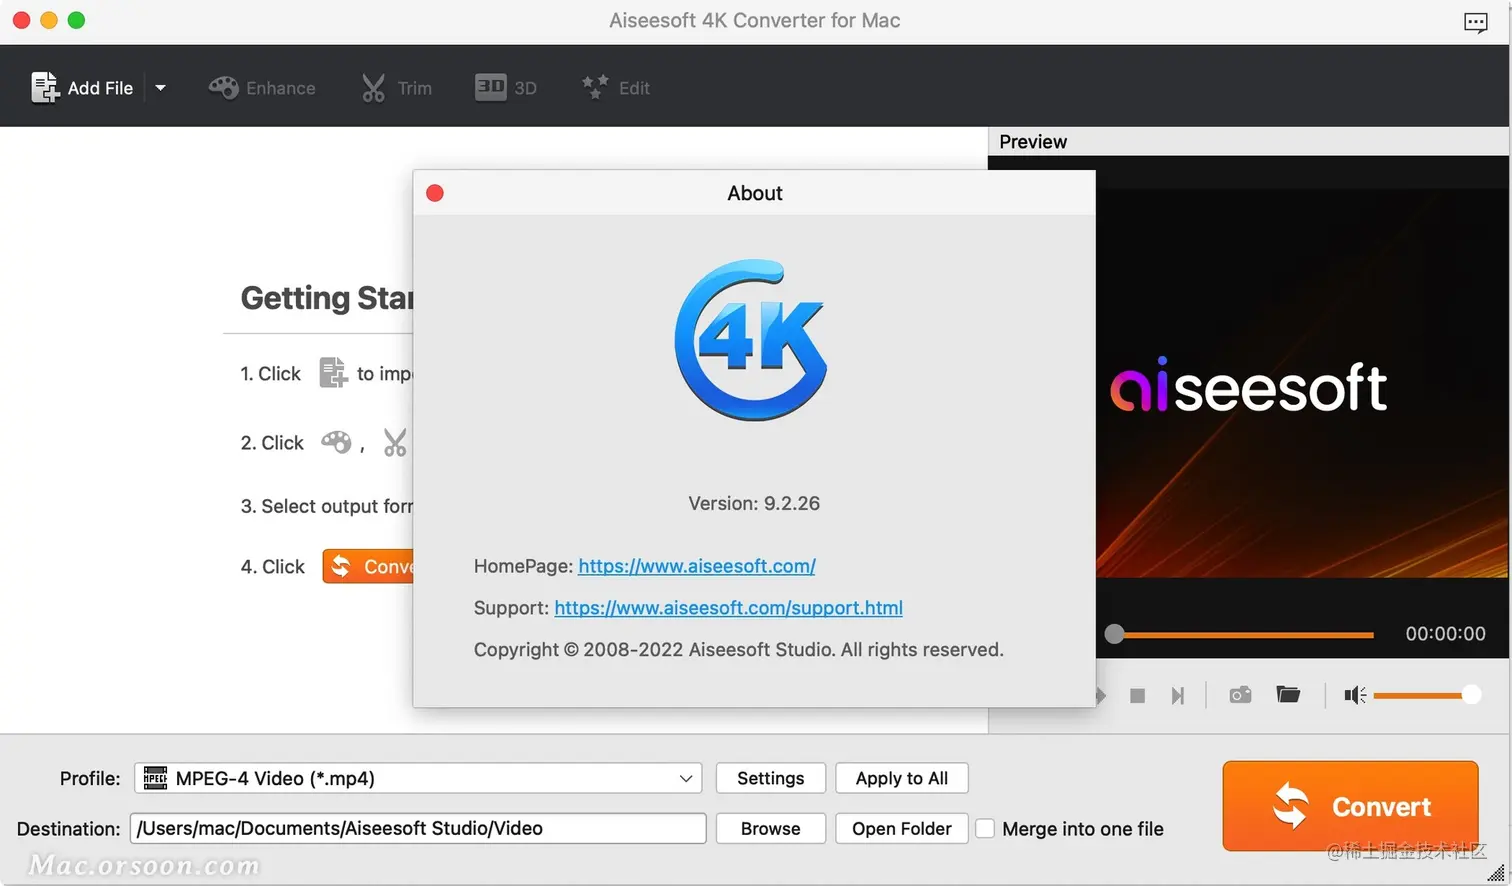This screenshot has height=886, width=1512.
Task: Click the orange Convert sample in step 4
Action: tap(368, 566)
